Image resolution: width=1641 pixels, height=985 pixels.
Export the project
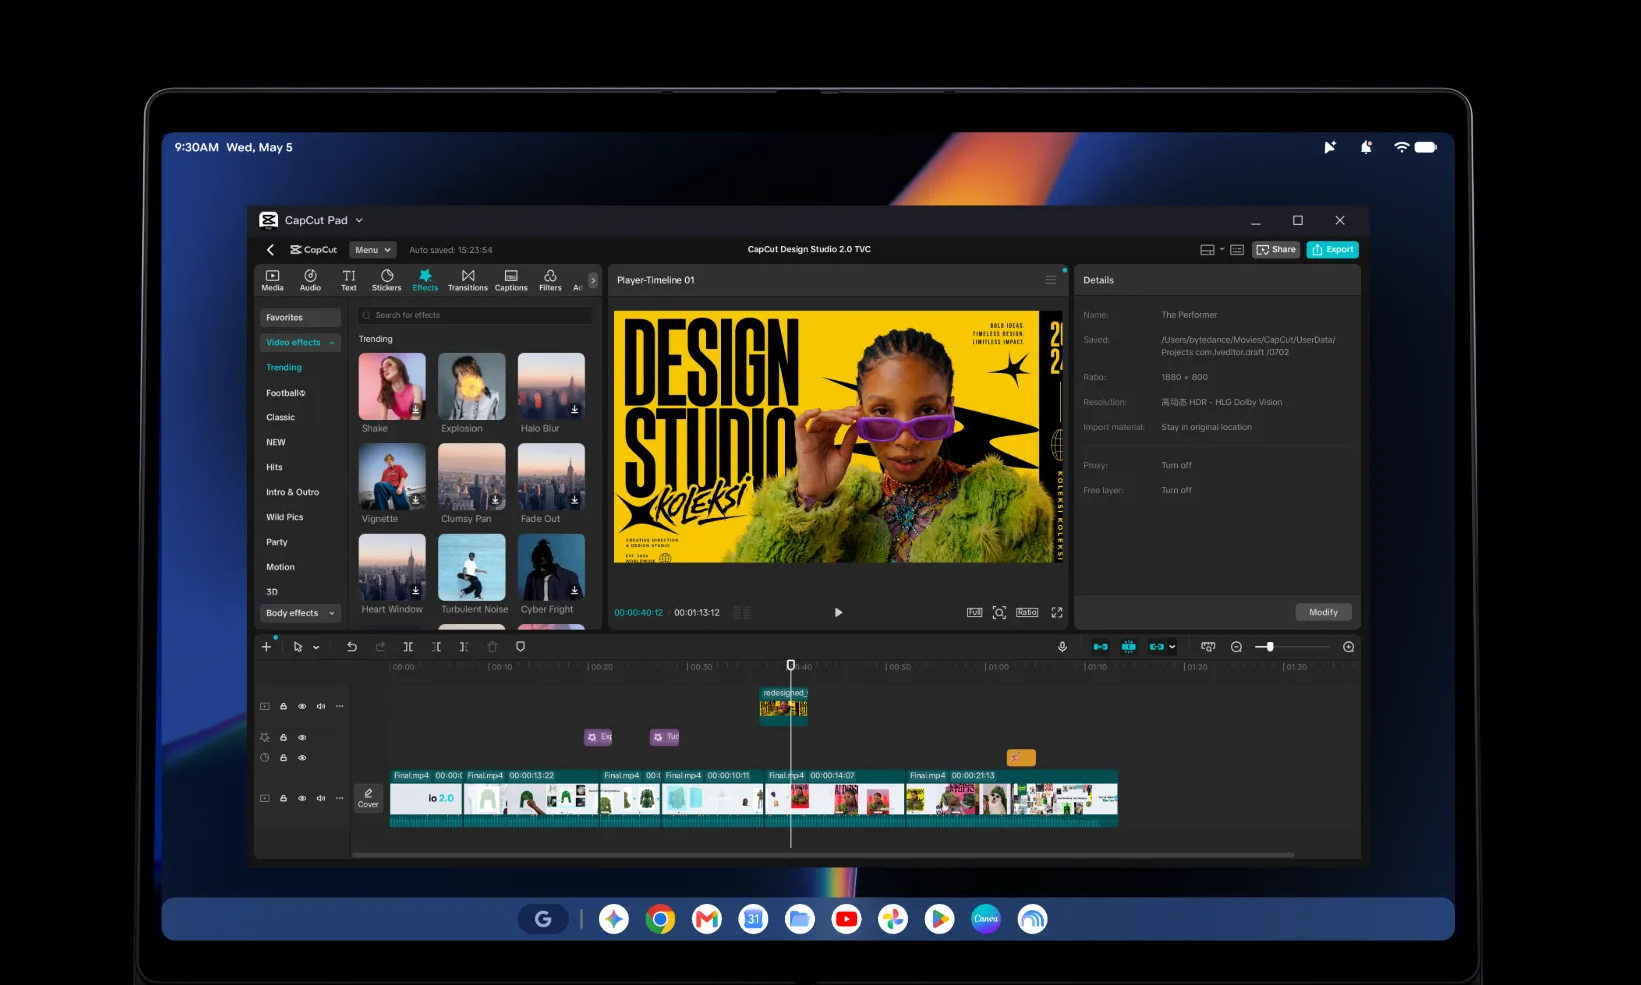coord(1333,250)
